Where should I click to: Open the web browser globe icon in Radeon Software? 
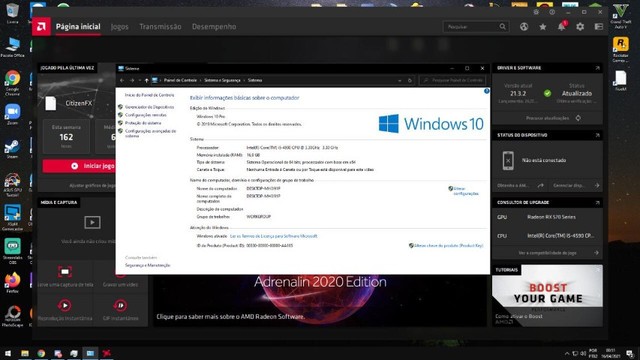(524, 27)
